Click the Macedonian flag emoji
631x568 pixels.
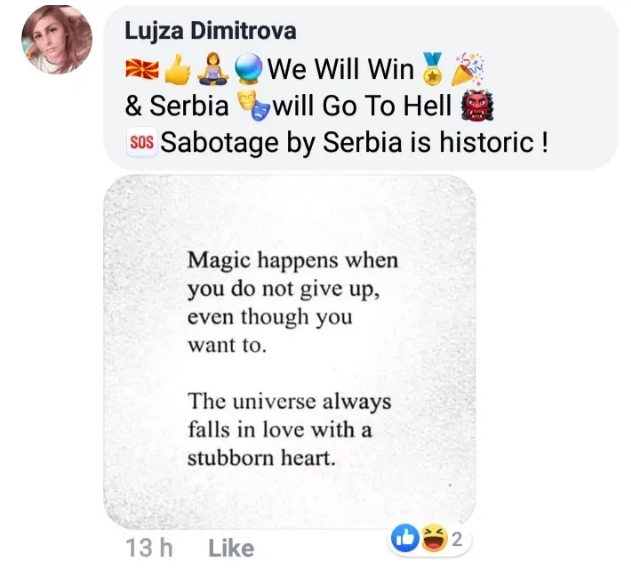tap(142, 69)
